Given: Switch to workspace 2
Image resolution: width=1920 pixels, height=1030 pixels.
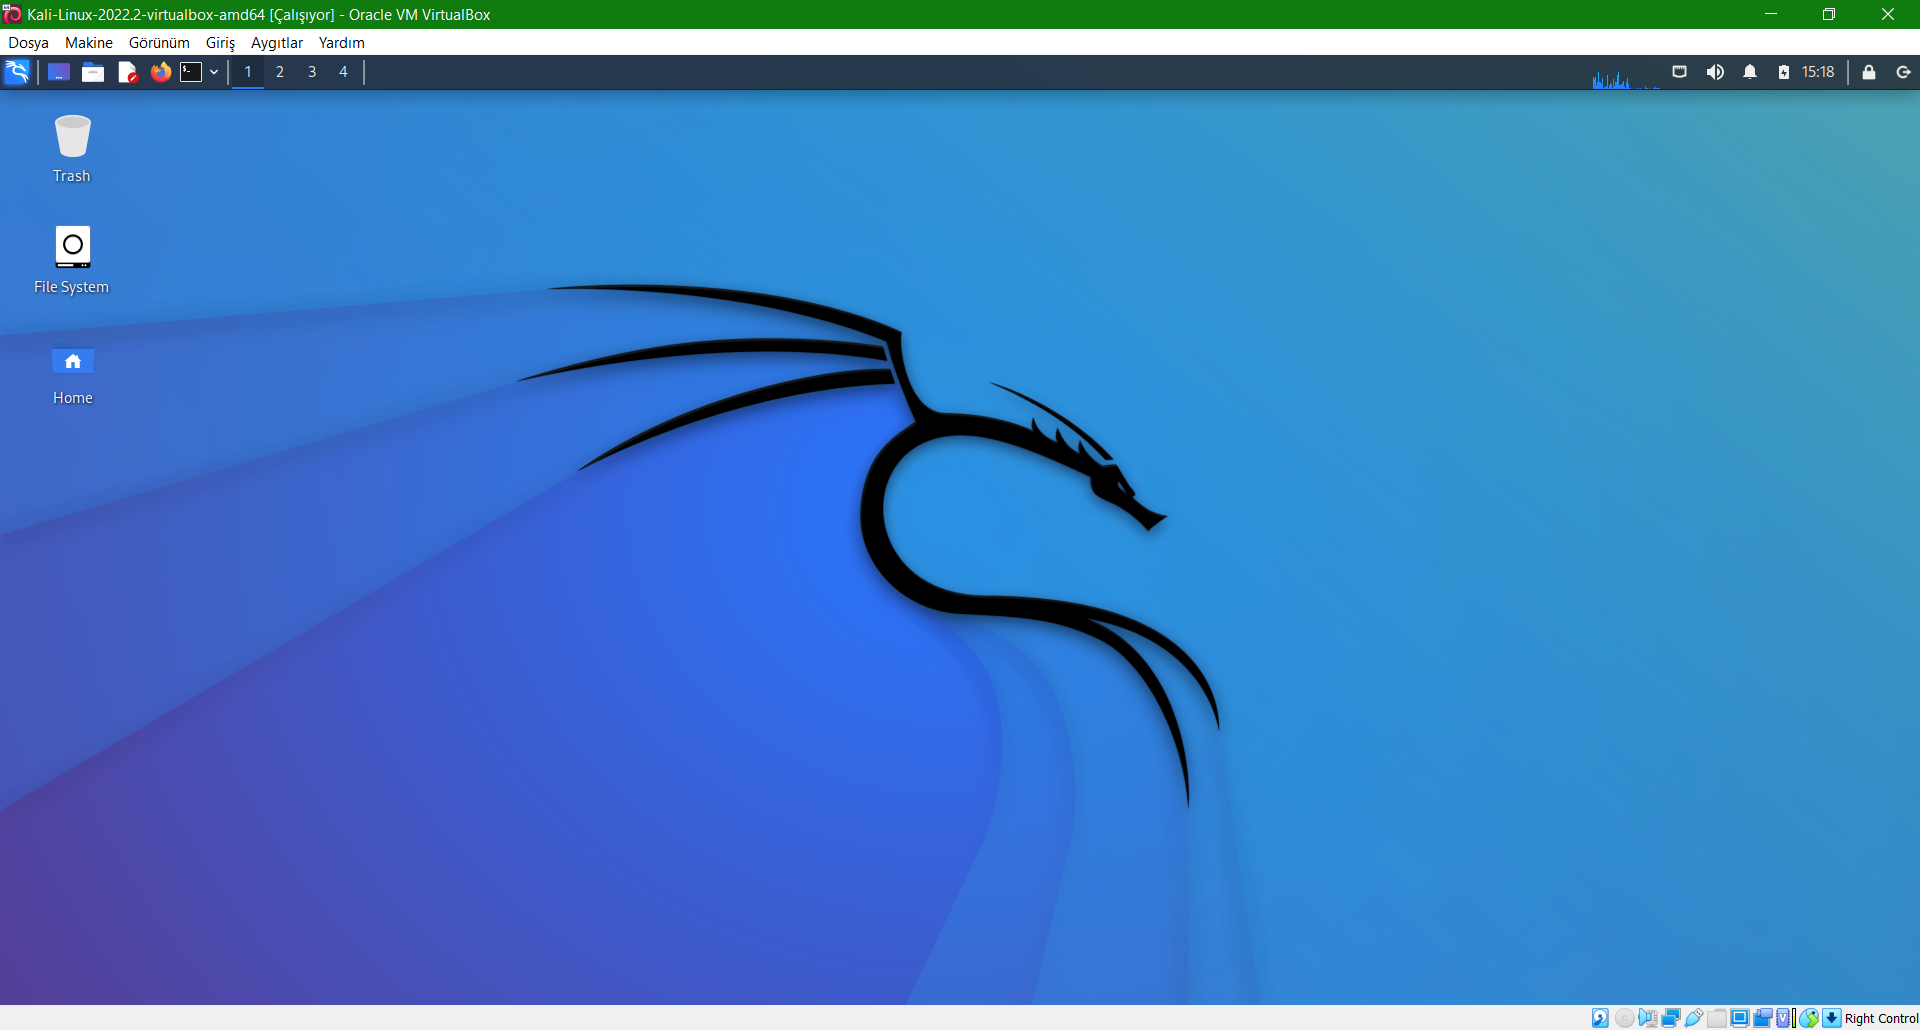Looking at the screenshot, I should [x=280, y=72].
